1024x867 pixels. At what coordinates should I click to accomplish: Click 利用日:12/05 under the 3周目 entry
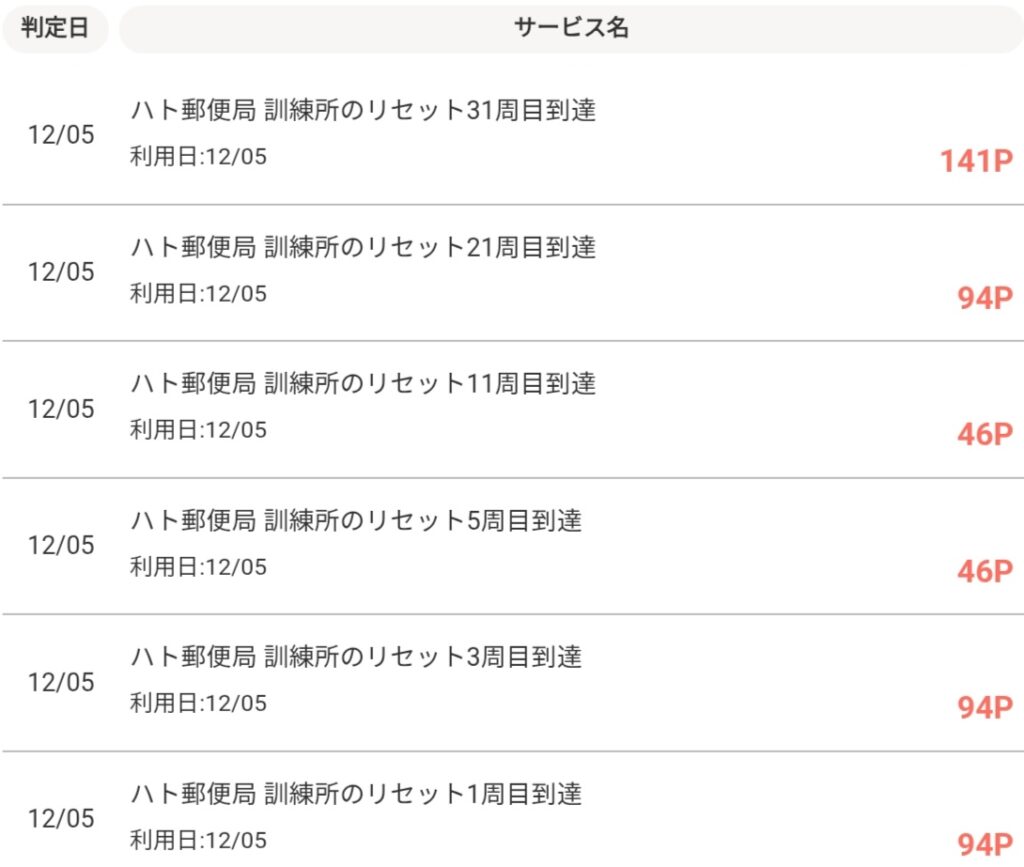pos(198,704)
